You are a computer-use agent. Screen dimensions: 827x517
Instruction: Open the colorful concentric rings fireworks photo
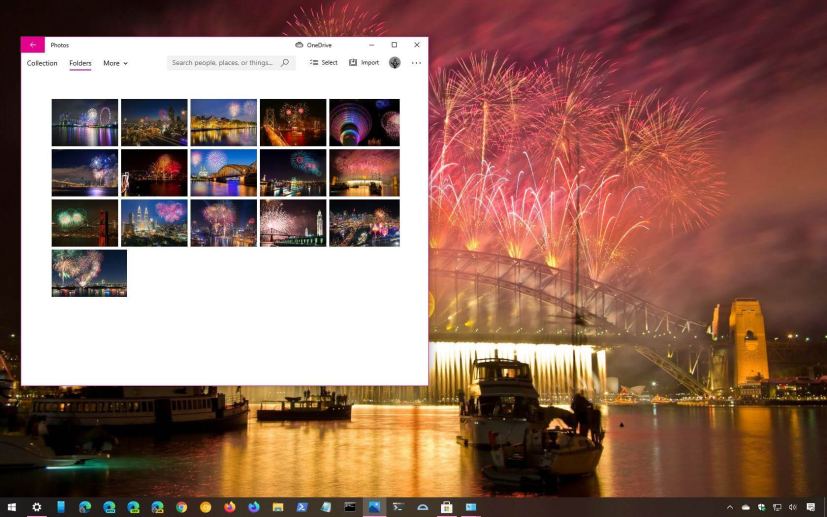pos(364,122)
